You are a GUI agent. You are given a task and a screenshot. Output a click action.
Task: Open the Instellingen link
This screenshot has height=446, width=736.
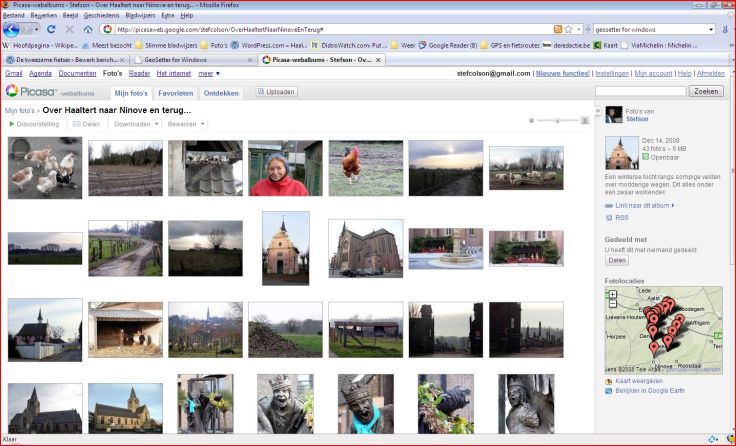(612, 74)
